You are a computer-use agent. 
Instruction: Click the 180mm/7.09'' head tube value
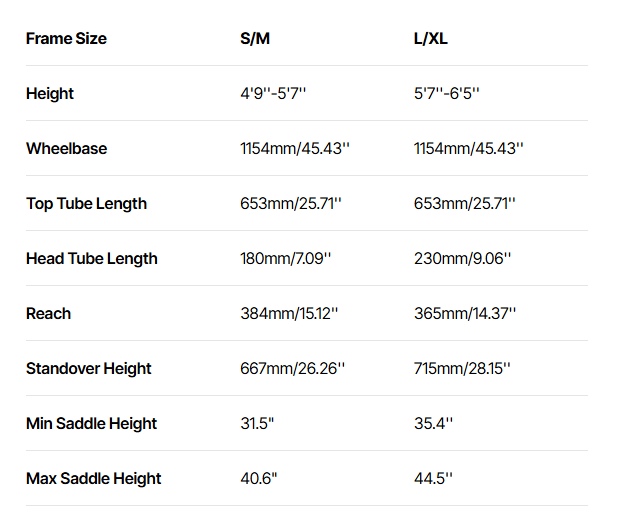click(285, 259)
